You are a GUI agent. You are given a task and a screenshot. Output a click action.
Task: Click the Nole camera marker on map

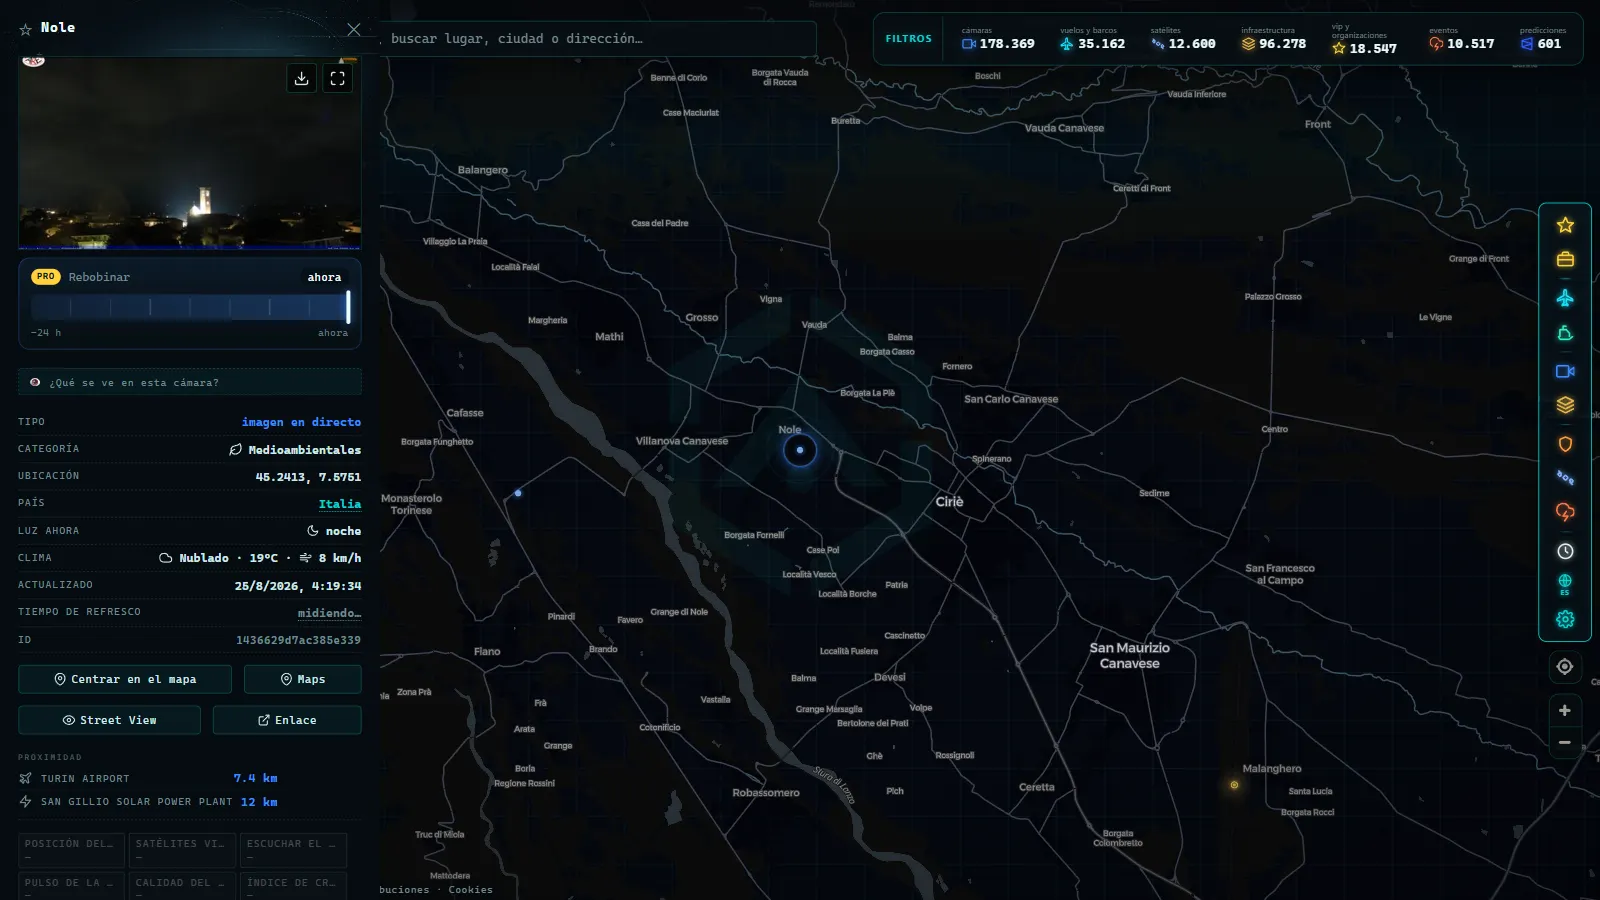point(800,450)
